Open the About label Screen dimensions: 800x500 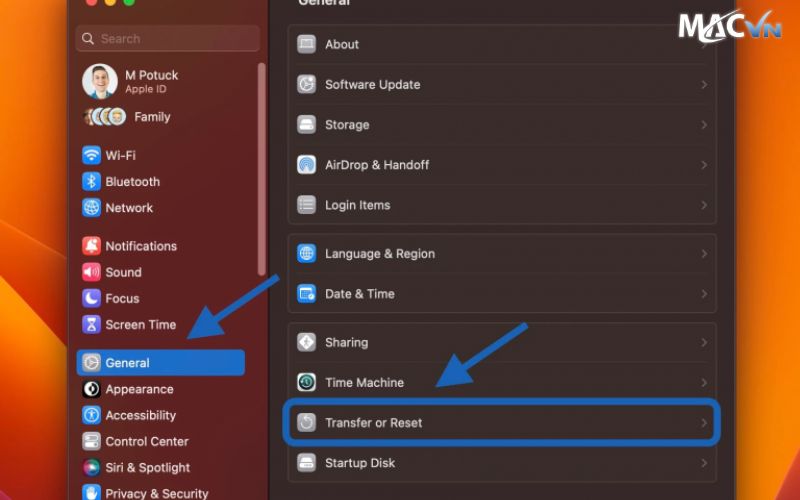click(342, 44)
